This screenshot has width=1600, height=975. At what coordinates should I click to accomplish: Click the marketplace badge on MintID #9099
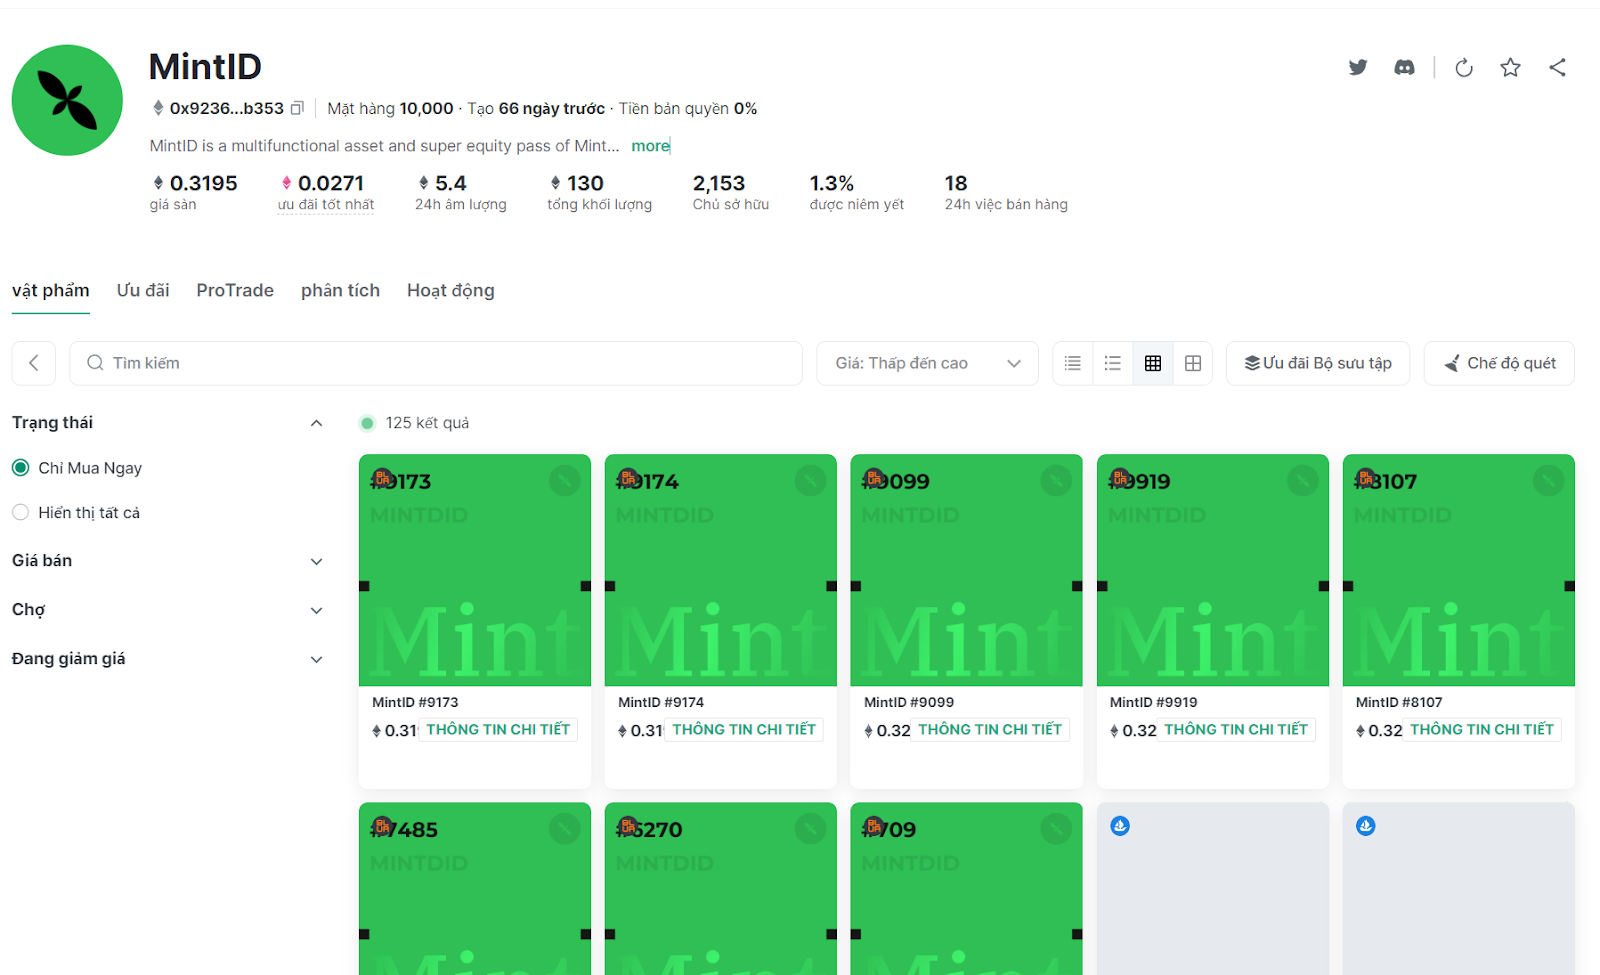pyautogui.click(x=874, y=478)
